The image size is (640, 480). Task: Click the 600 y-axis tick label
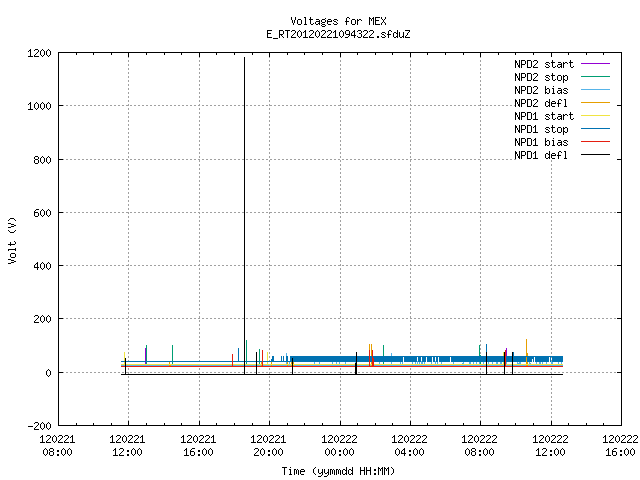click(42, 213)
